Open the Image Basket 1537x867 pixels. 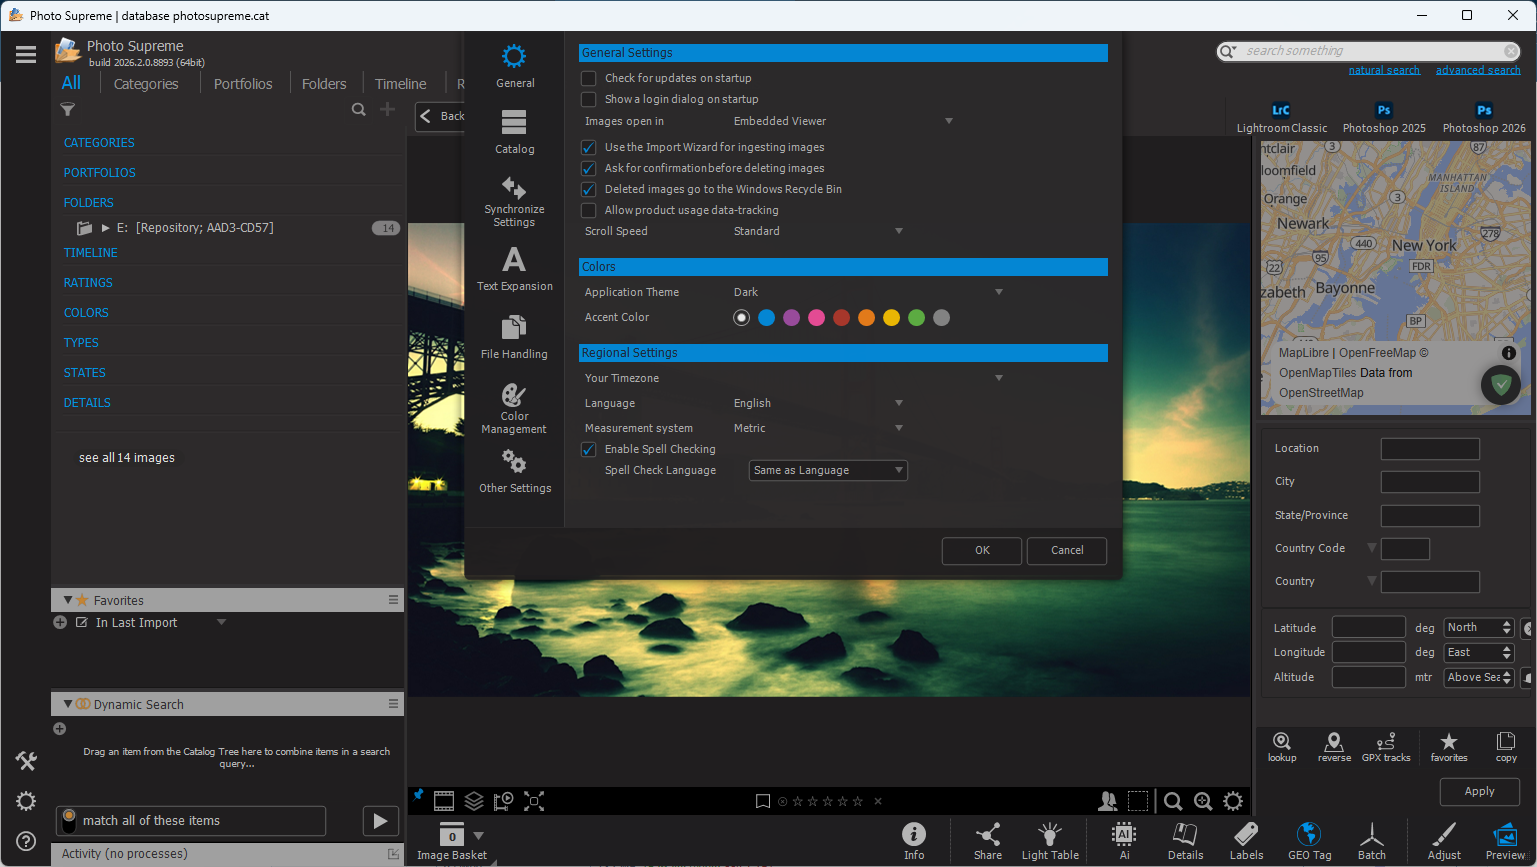click(x=452, y=840)
